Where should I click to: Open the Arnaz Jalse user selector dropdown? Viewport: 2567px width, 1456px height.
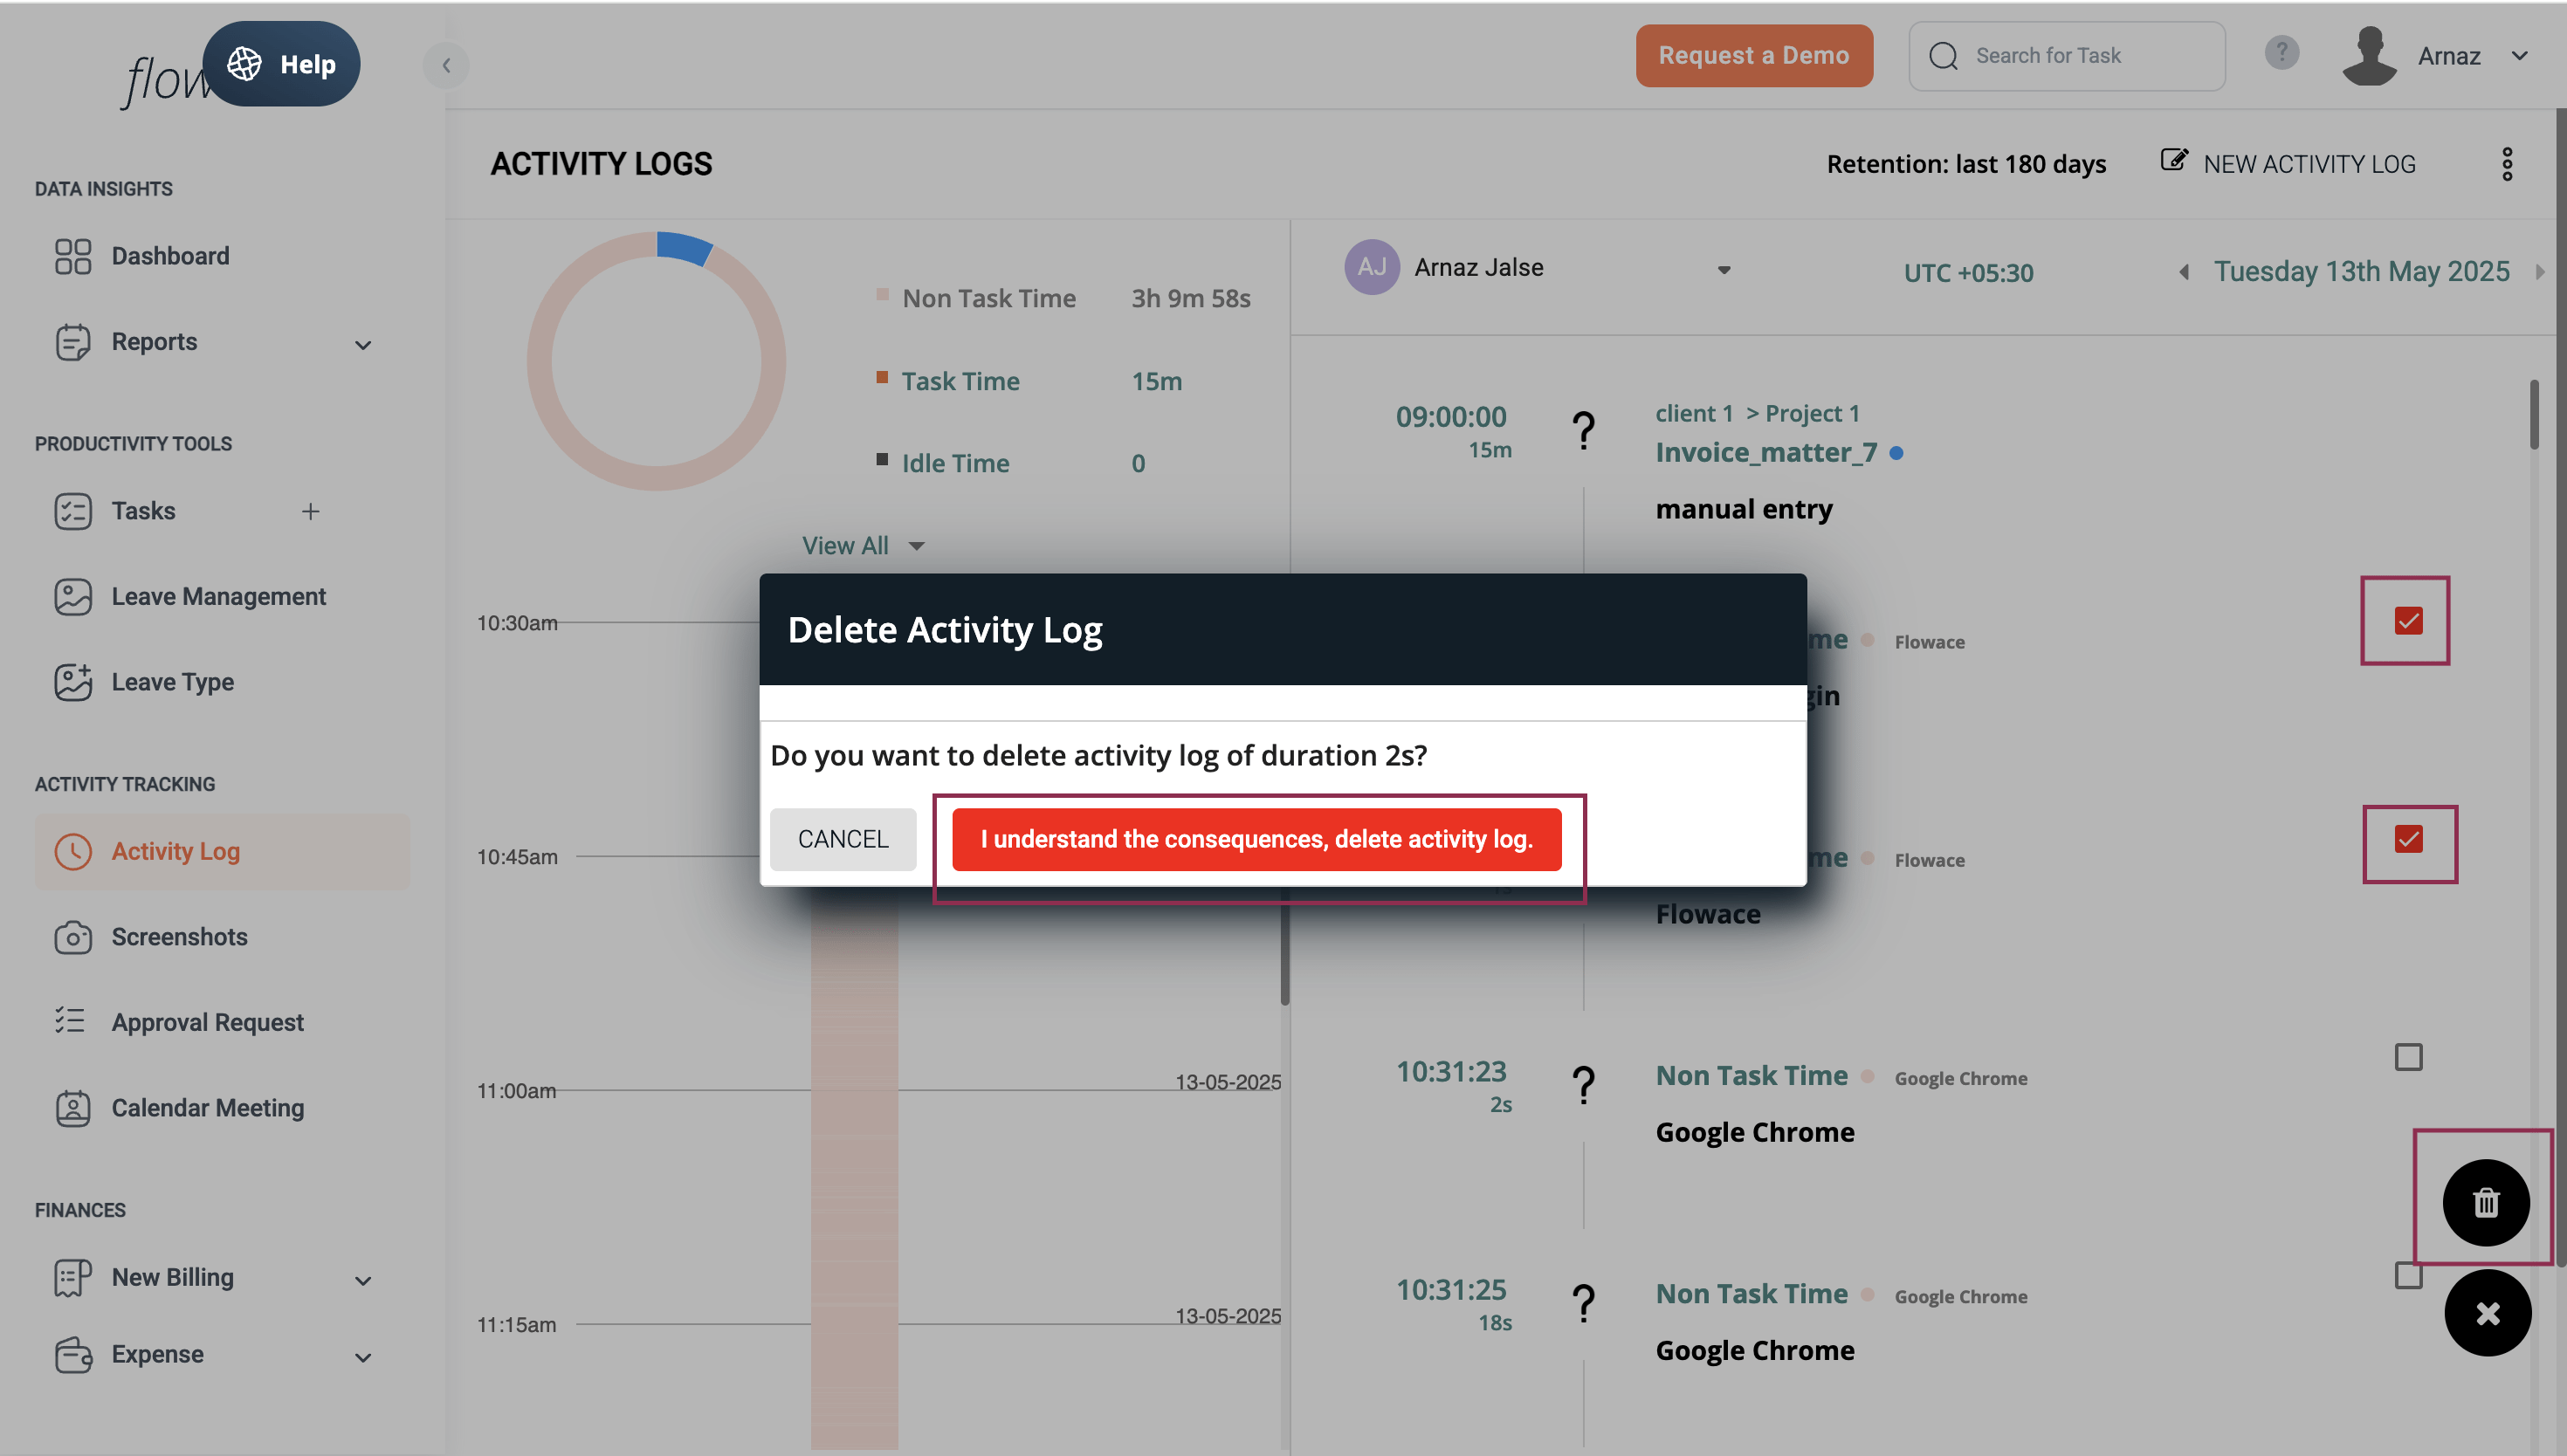click(x=1723, y=270)
